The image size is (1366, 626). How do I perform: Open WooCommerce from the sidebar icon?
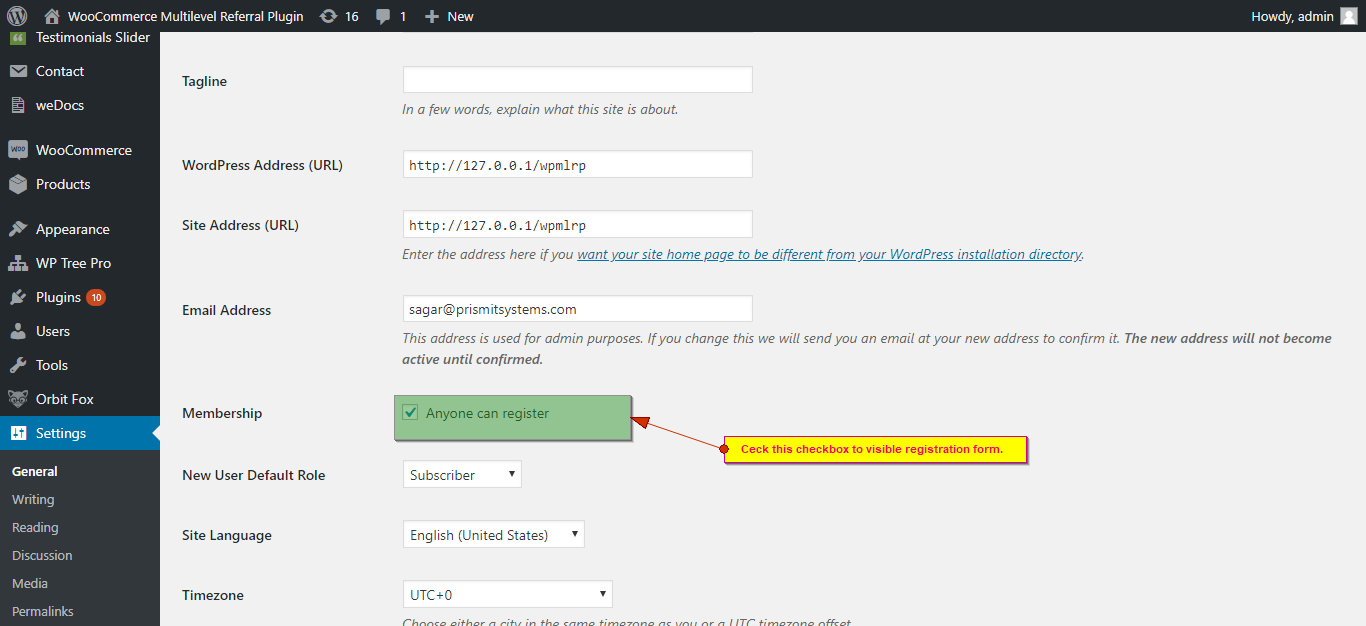tap(18, 149)
